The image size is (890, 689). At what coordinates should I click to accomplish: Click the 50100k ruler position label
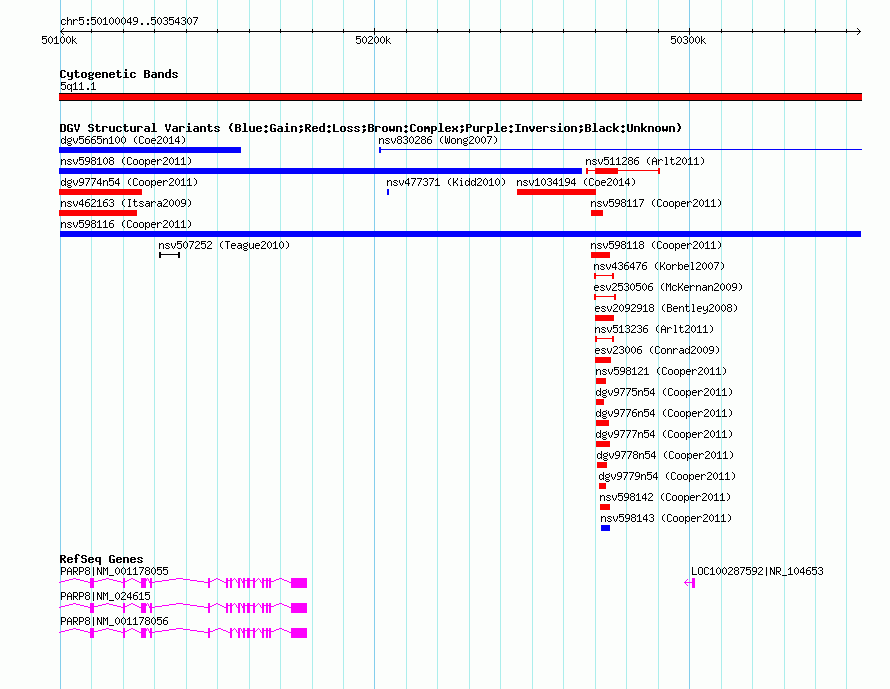(x=59, y=40)
